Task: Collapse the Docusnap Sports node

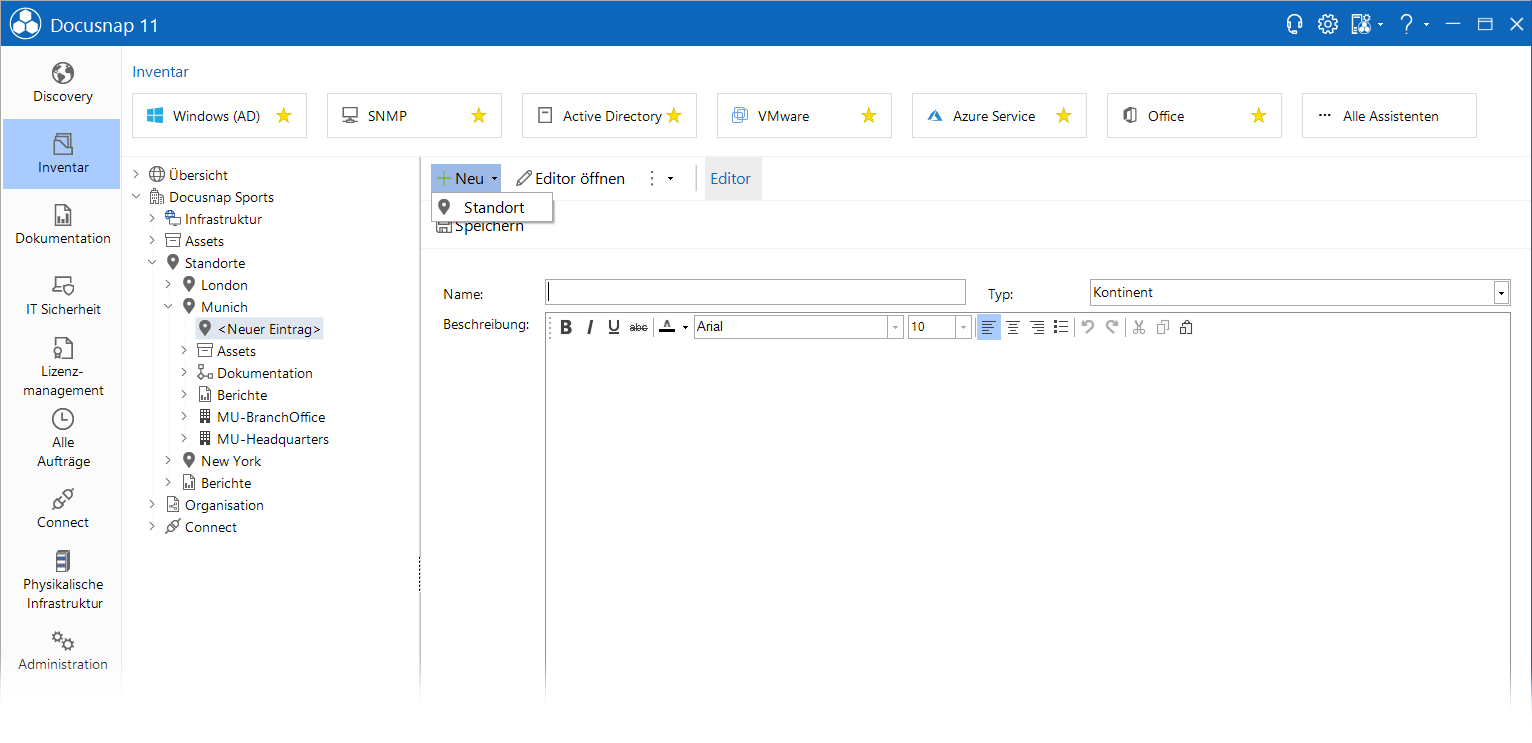Action: (136, 197)
